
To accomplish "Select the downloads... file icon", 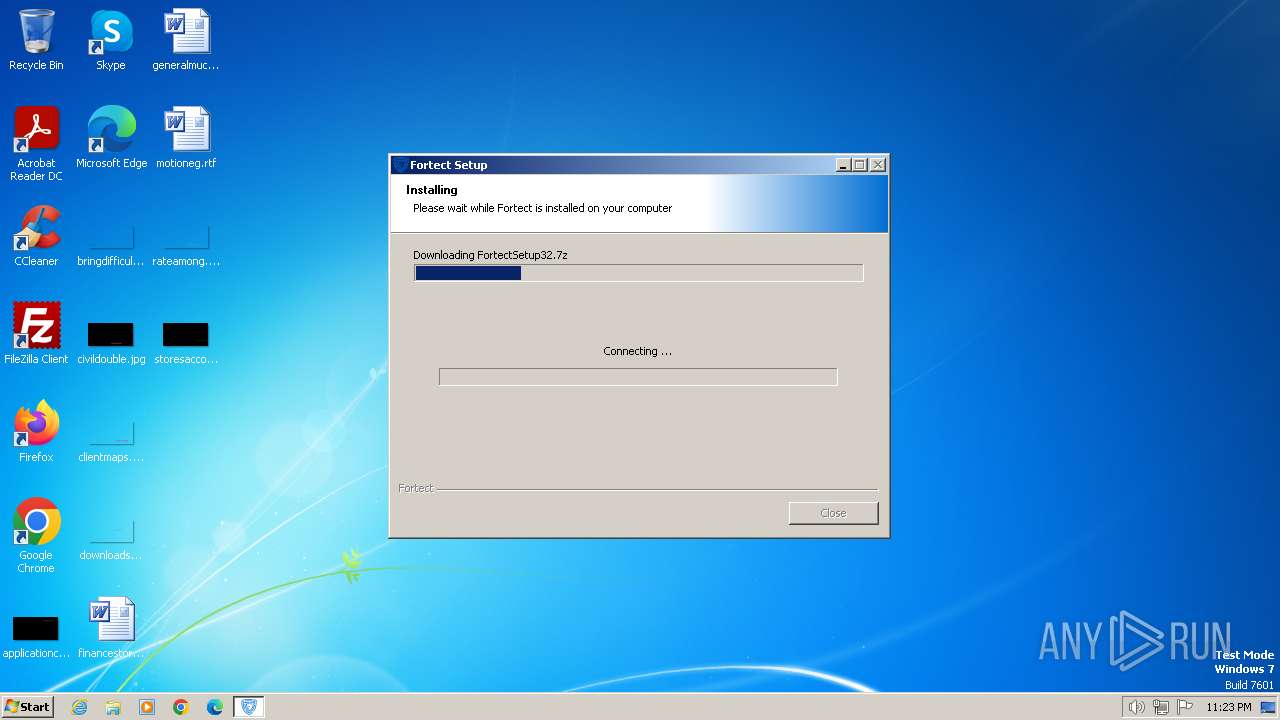I will pos(111,539).
